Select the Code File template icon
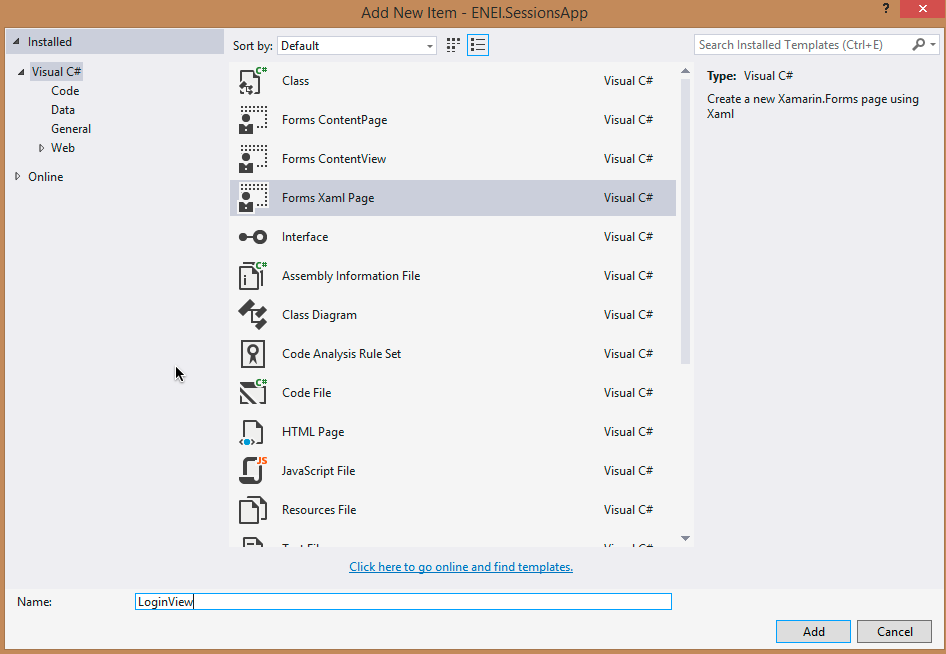946x654 pixels. click(253, 393)
